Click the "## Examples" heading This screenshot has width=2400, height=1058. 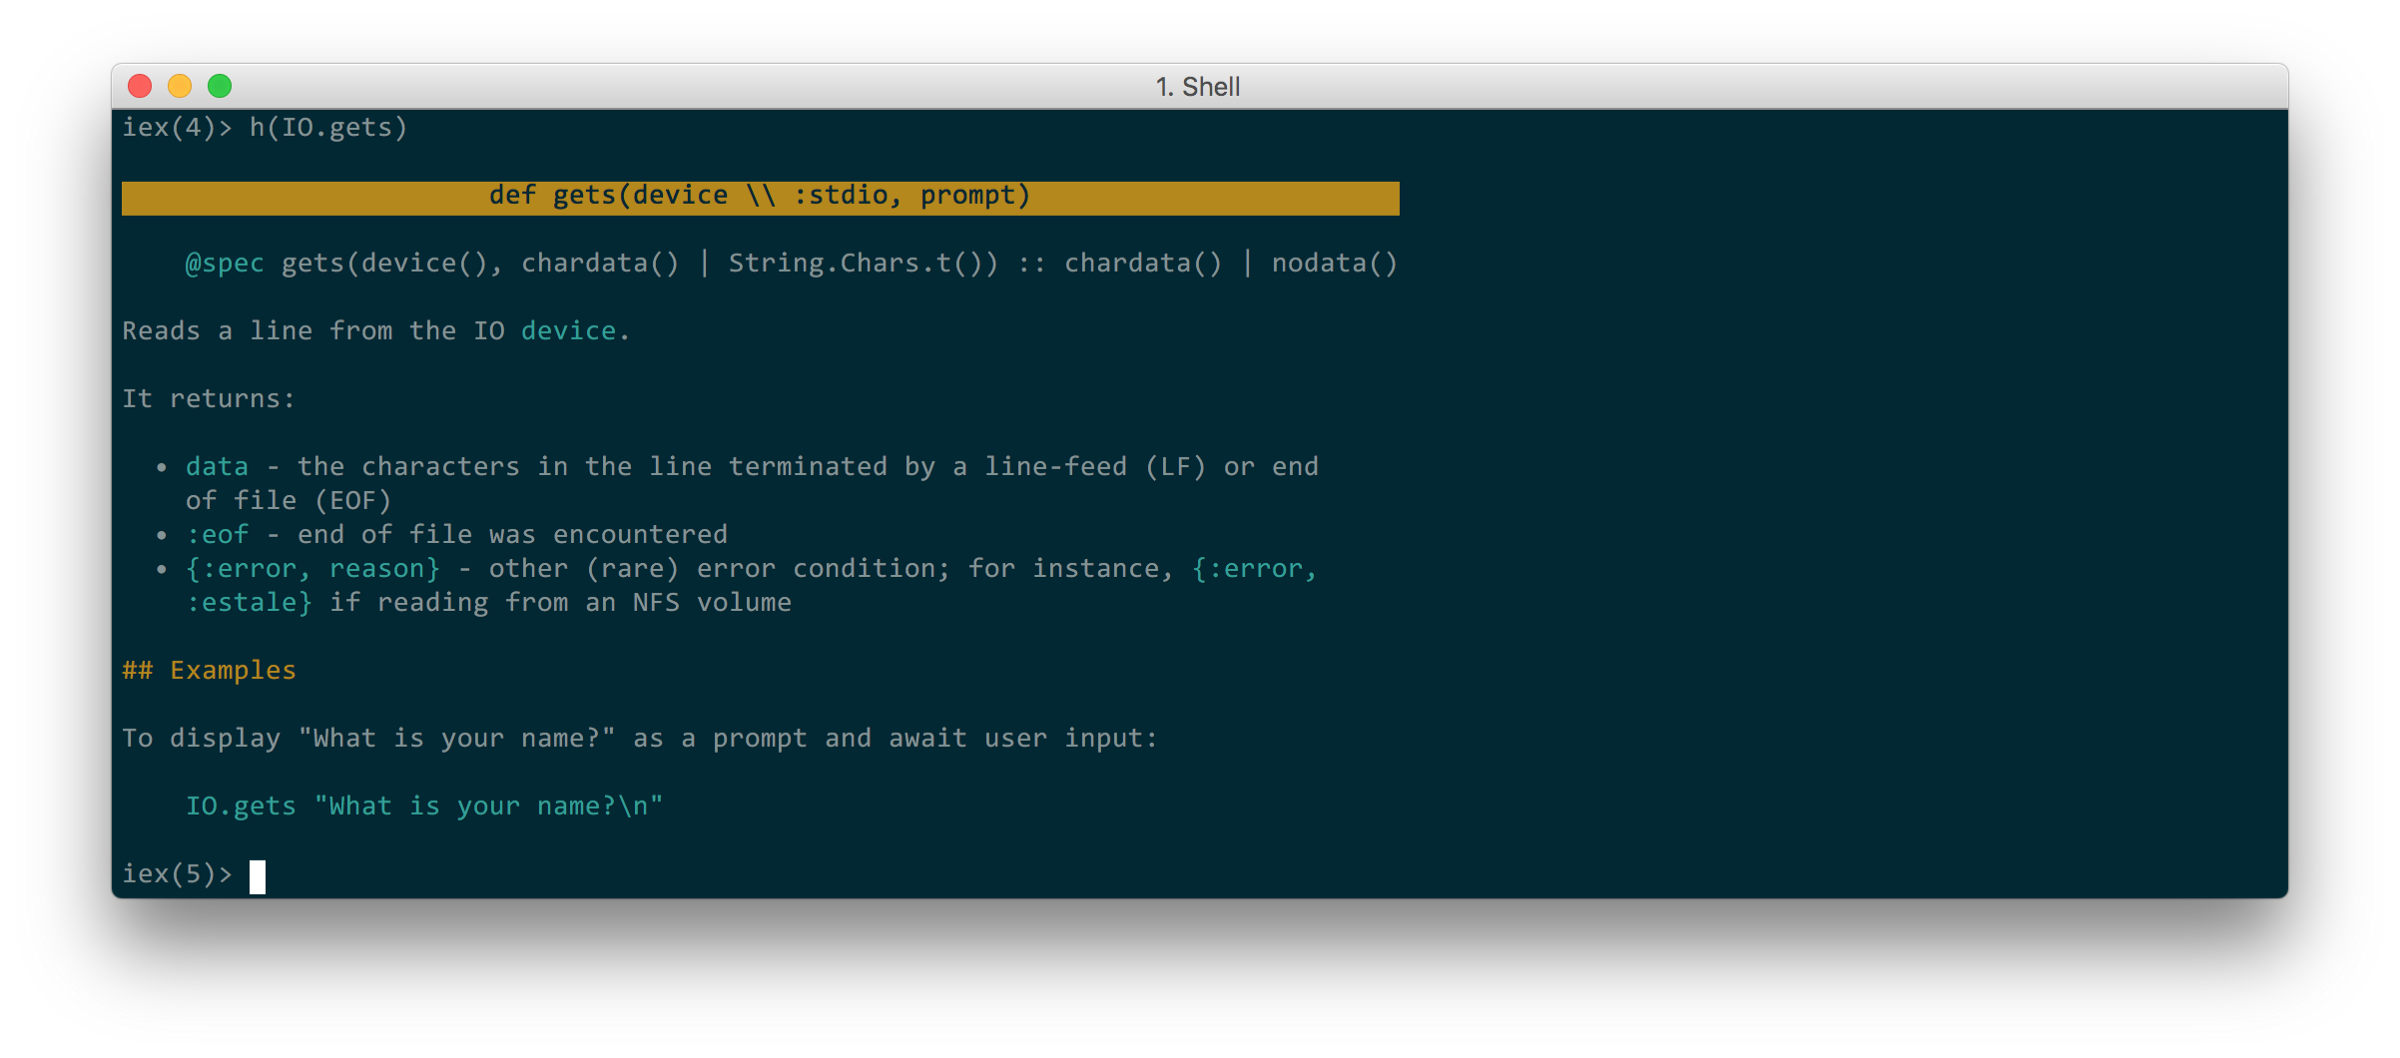click(x=209, y=670)
